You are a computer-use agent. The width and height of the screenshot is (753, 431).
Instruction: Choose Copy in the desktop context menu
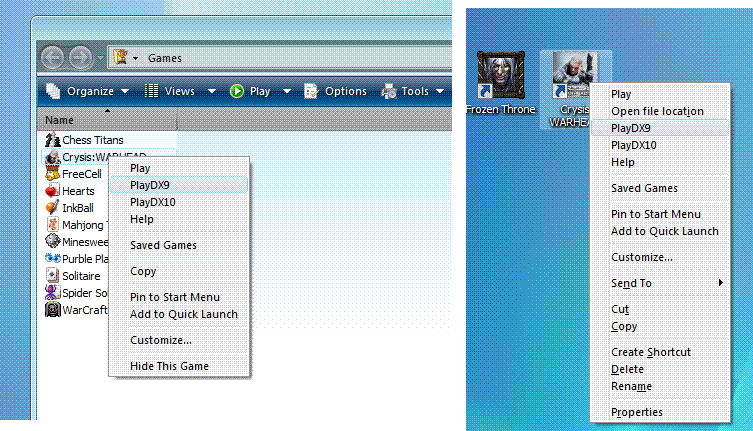[660, 326]
